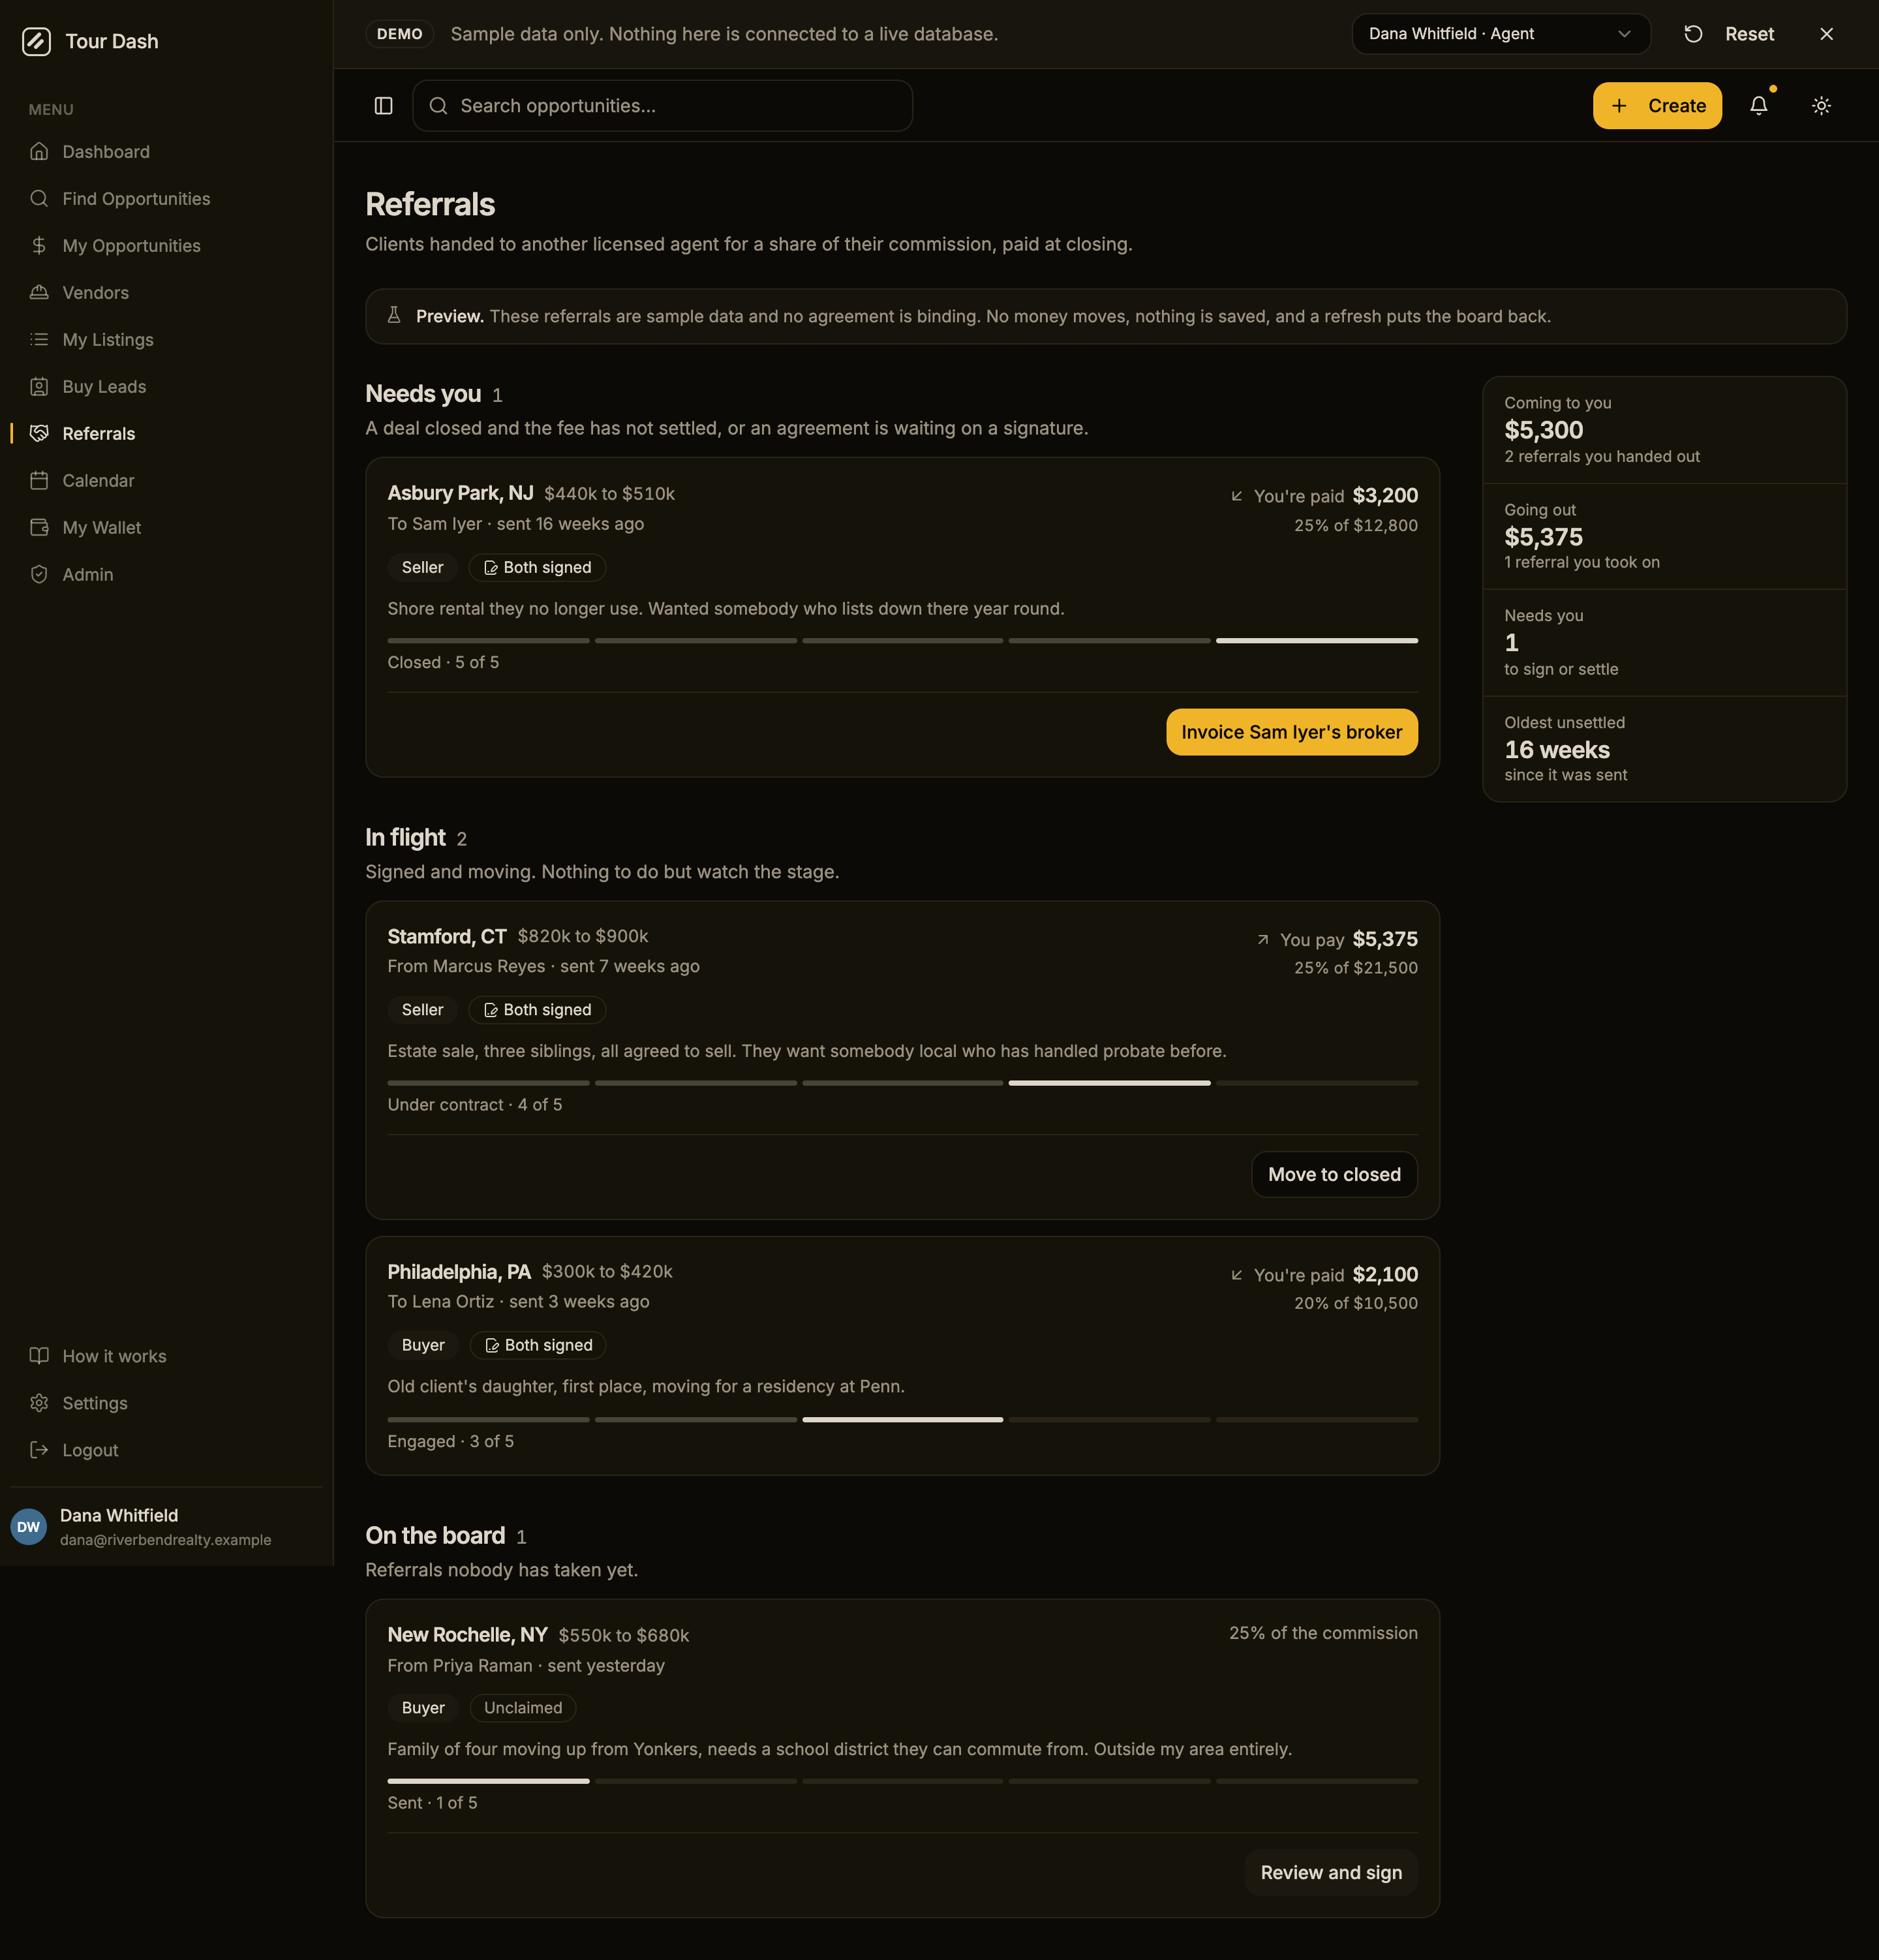1879x1960 pixels.
Task: Dismiss the demo banner with X
Action: [x=1826, y=34]
